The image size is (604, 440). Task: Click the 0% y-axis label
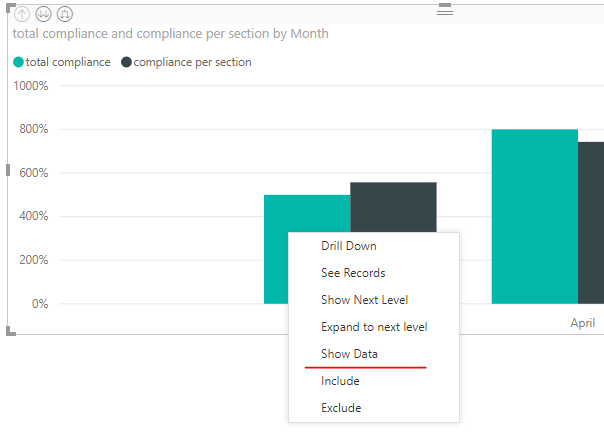point(40,304)
